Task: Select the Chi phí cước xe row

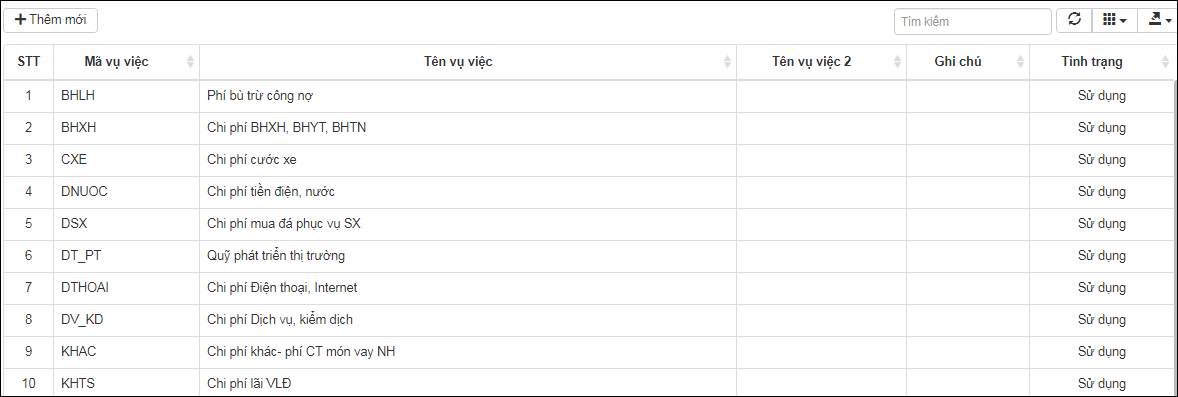Action: coord(589,160)
